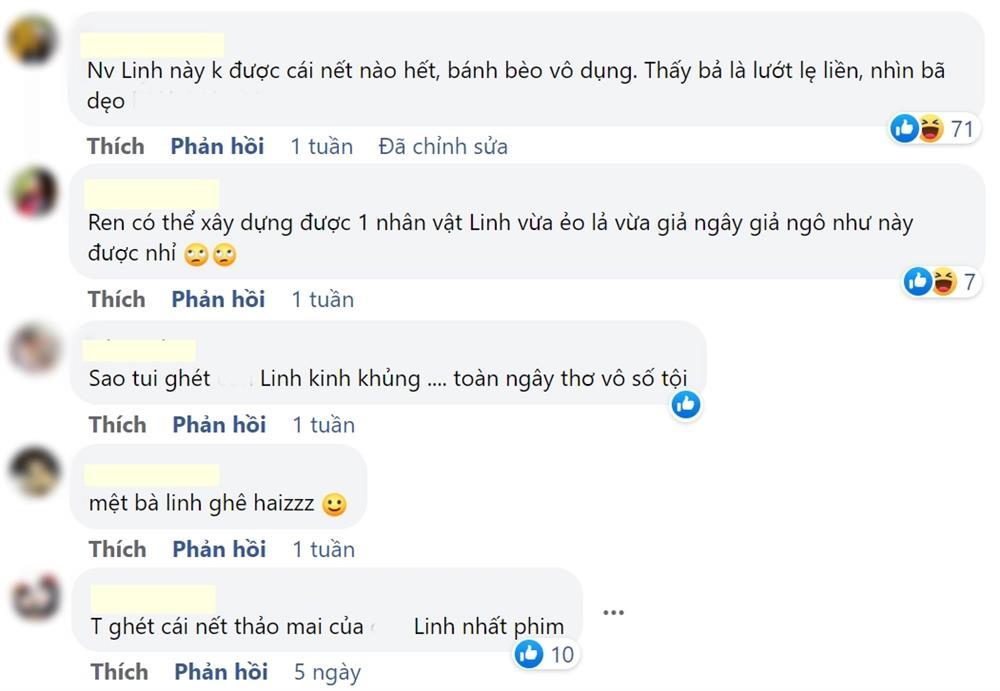Screen dimensions: 1000x691
Task: Click '1 tuần' timestamp on the first comment
Action: click(322, 146)
